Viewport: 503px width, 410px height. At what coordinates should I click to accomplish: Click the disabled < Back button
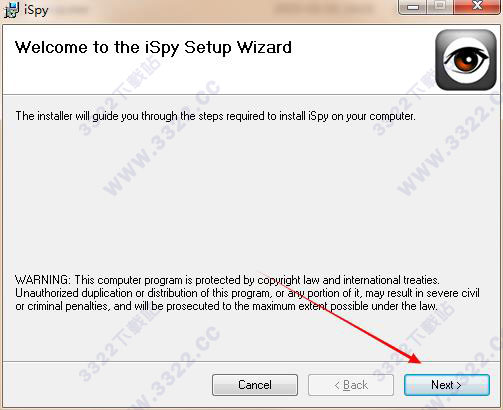coord(351,385)
